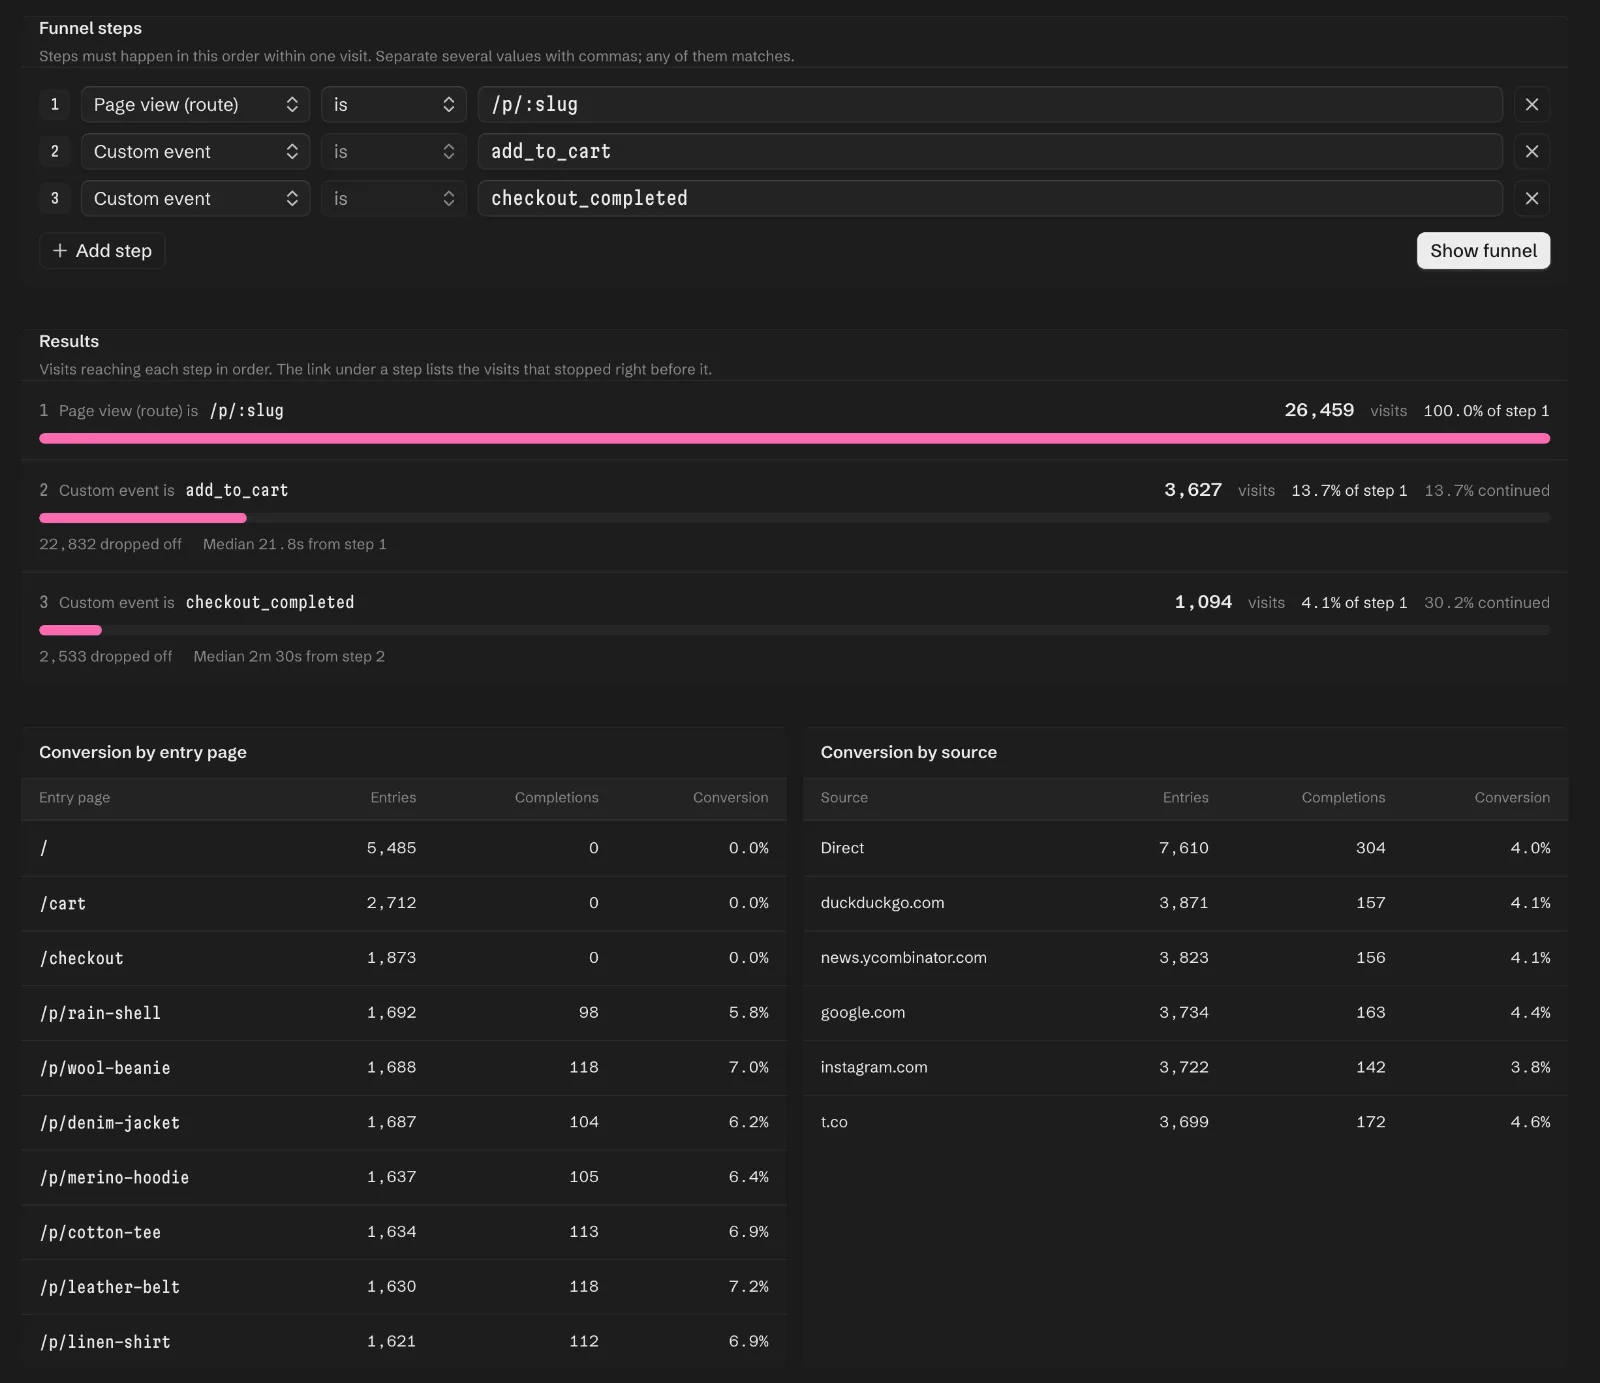The width and height of the screenshot is (1600, 1383).
Task: Open the 22,832 dropped off link
Action: tap(110, 544)
